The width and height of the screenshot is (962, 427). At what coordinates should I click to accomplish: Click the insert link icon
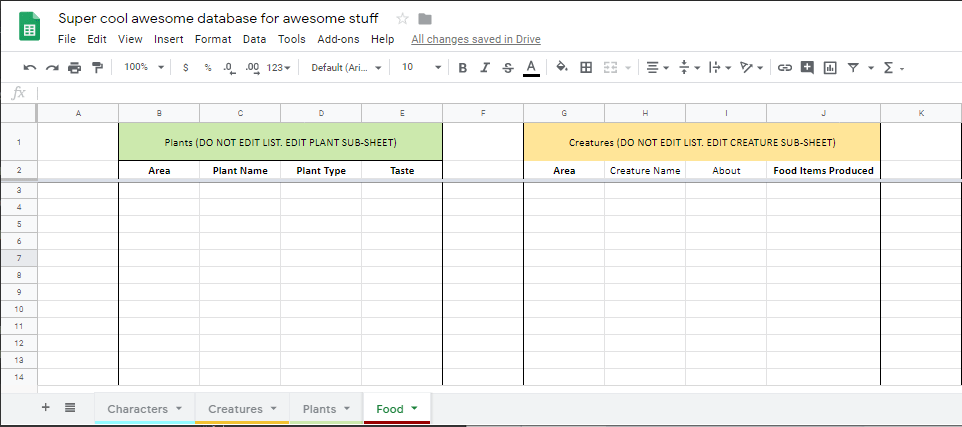[x=784, y=67]
